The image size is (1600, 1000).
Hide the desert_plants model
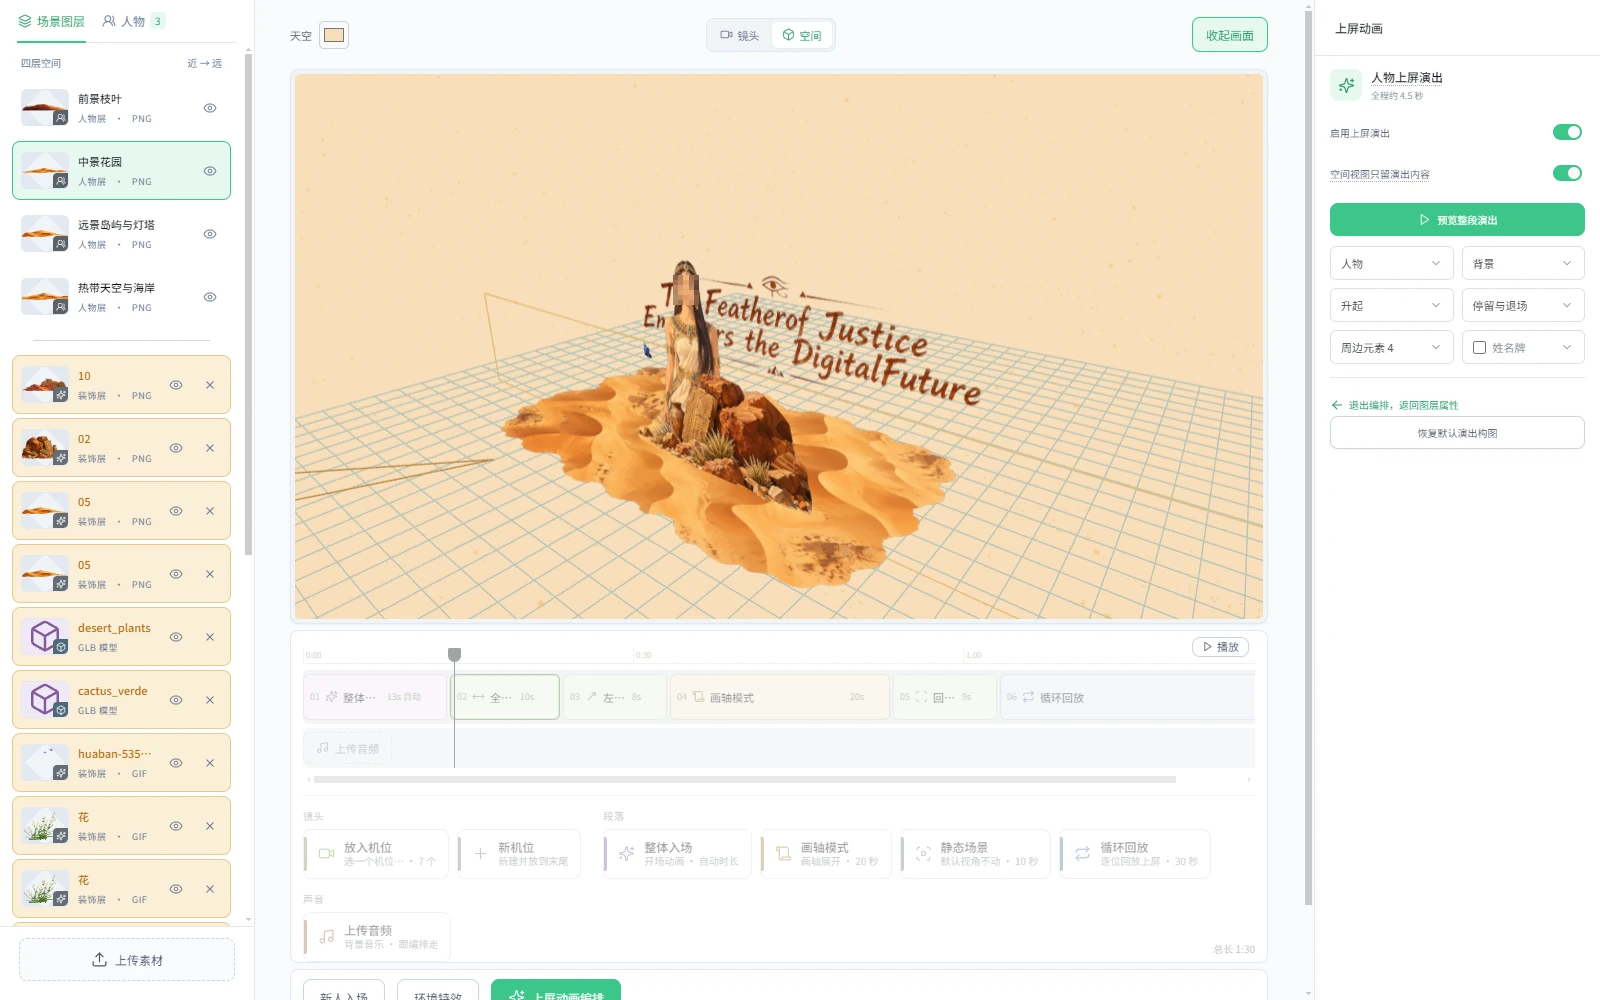[x=176, y=637]
